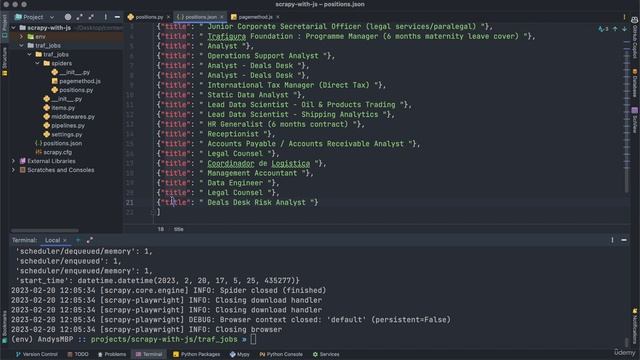Collapse the top-level traf_jobs folder
640x360 pixels.
pos(22,46)
